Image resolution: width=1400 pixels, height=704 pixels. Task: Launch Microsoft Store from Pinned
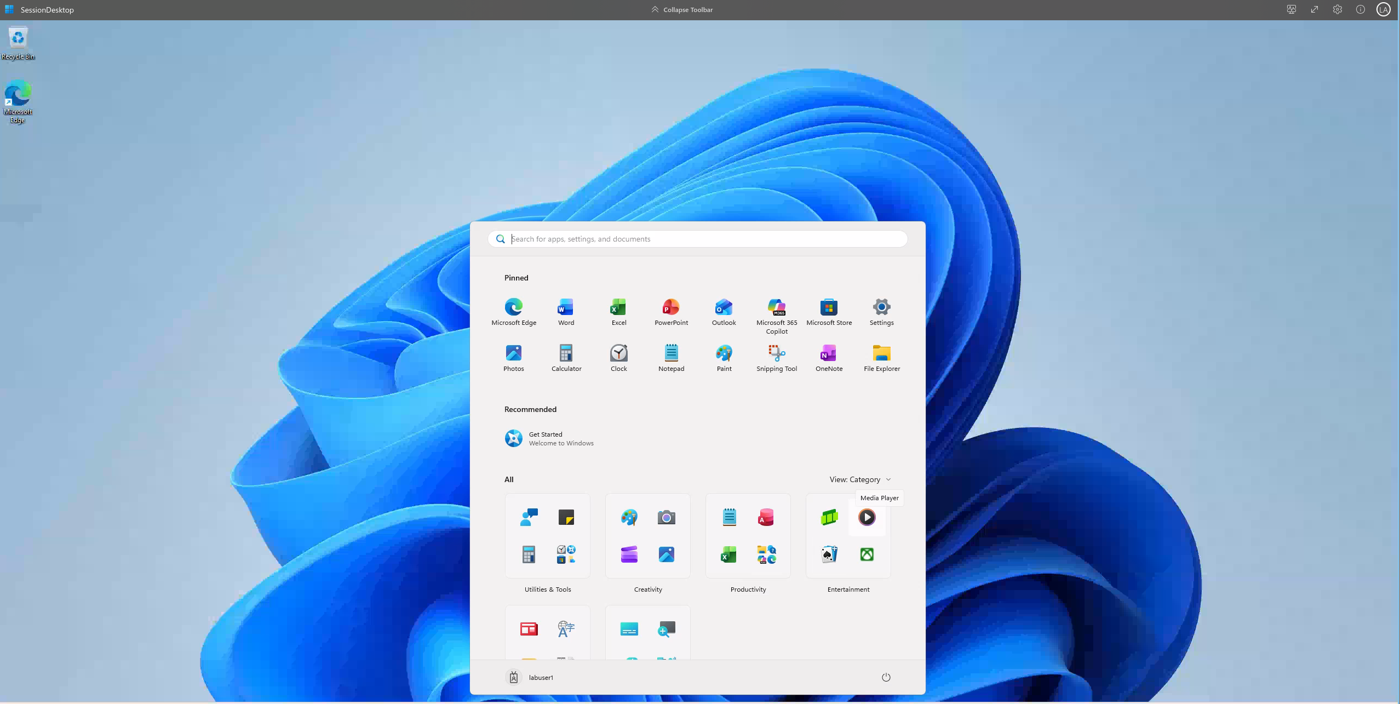point(829,312)
